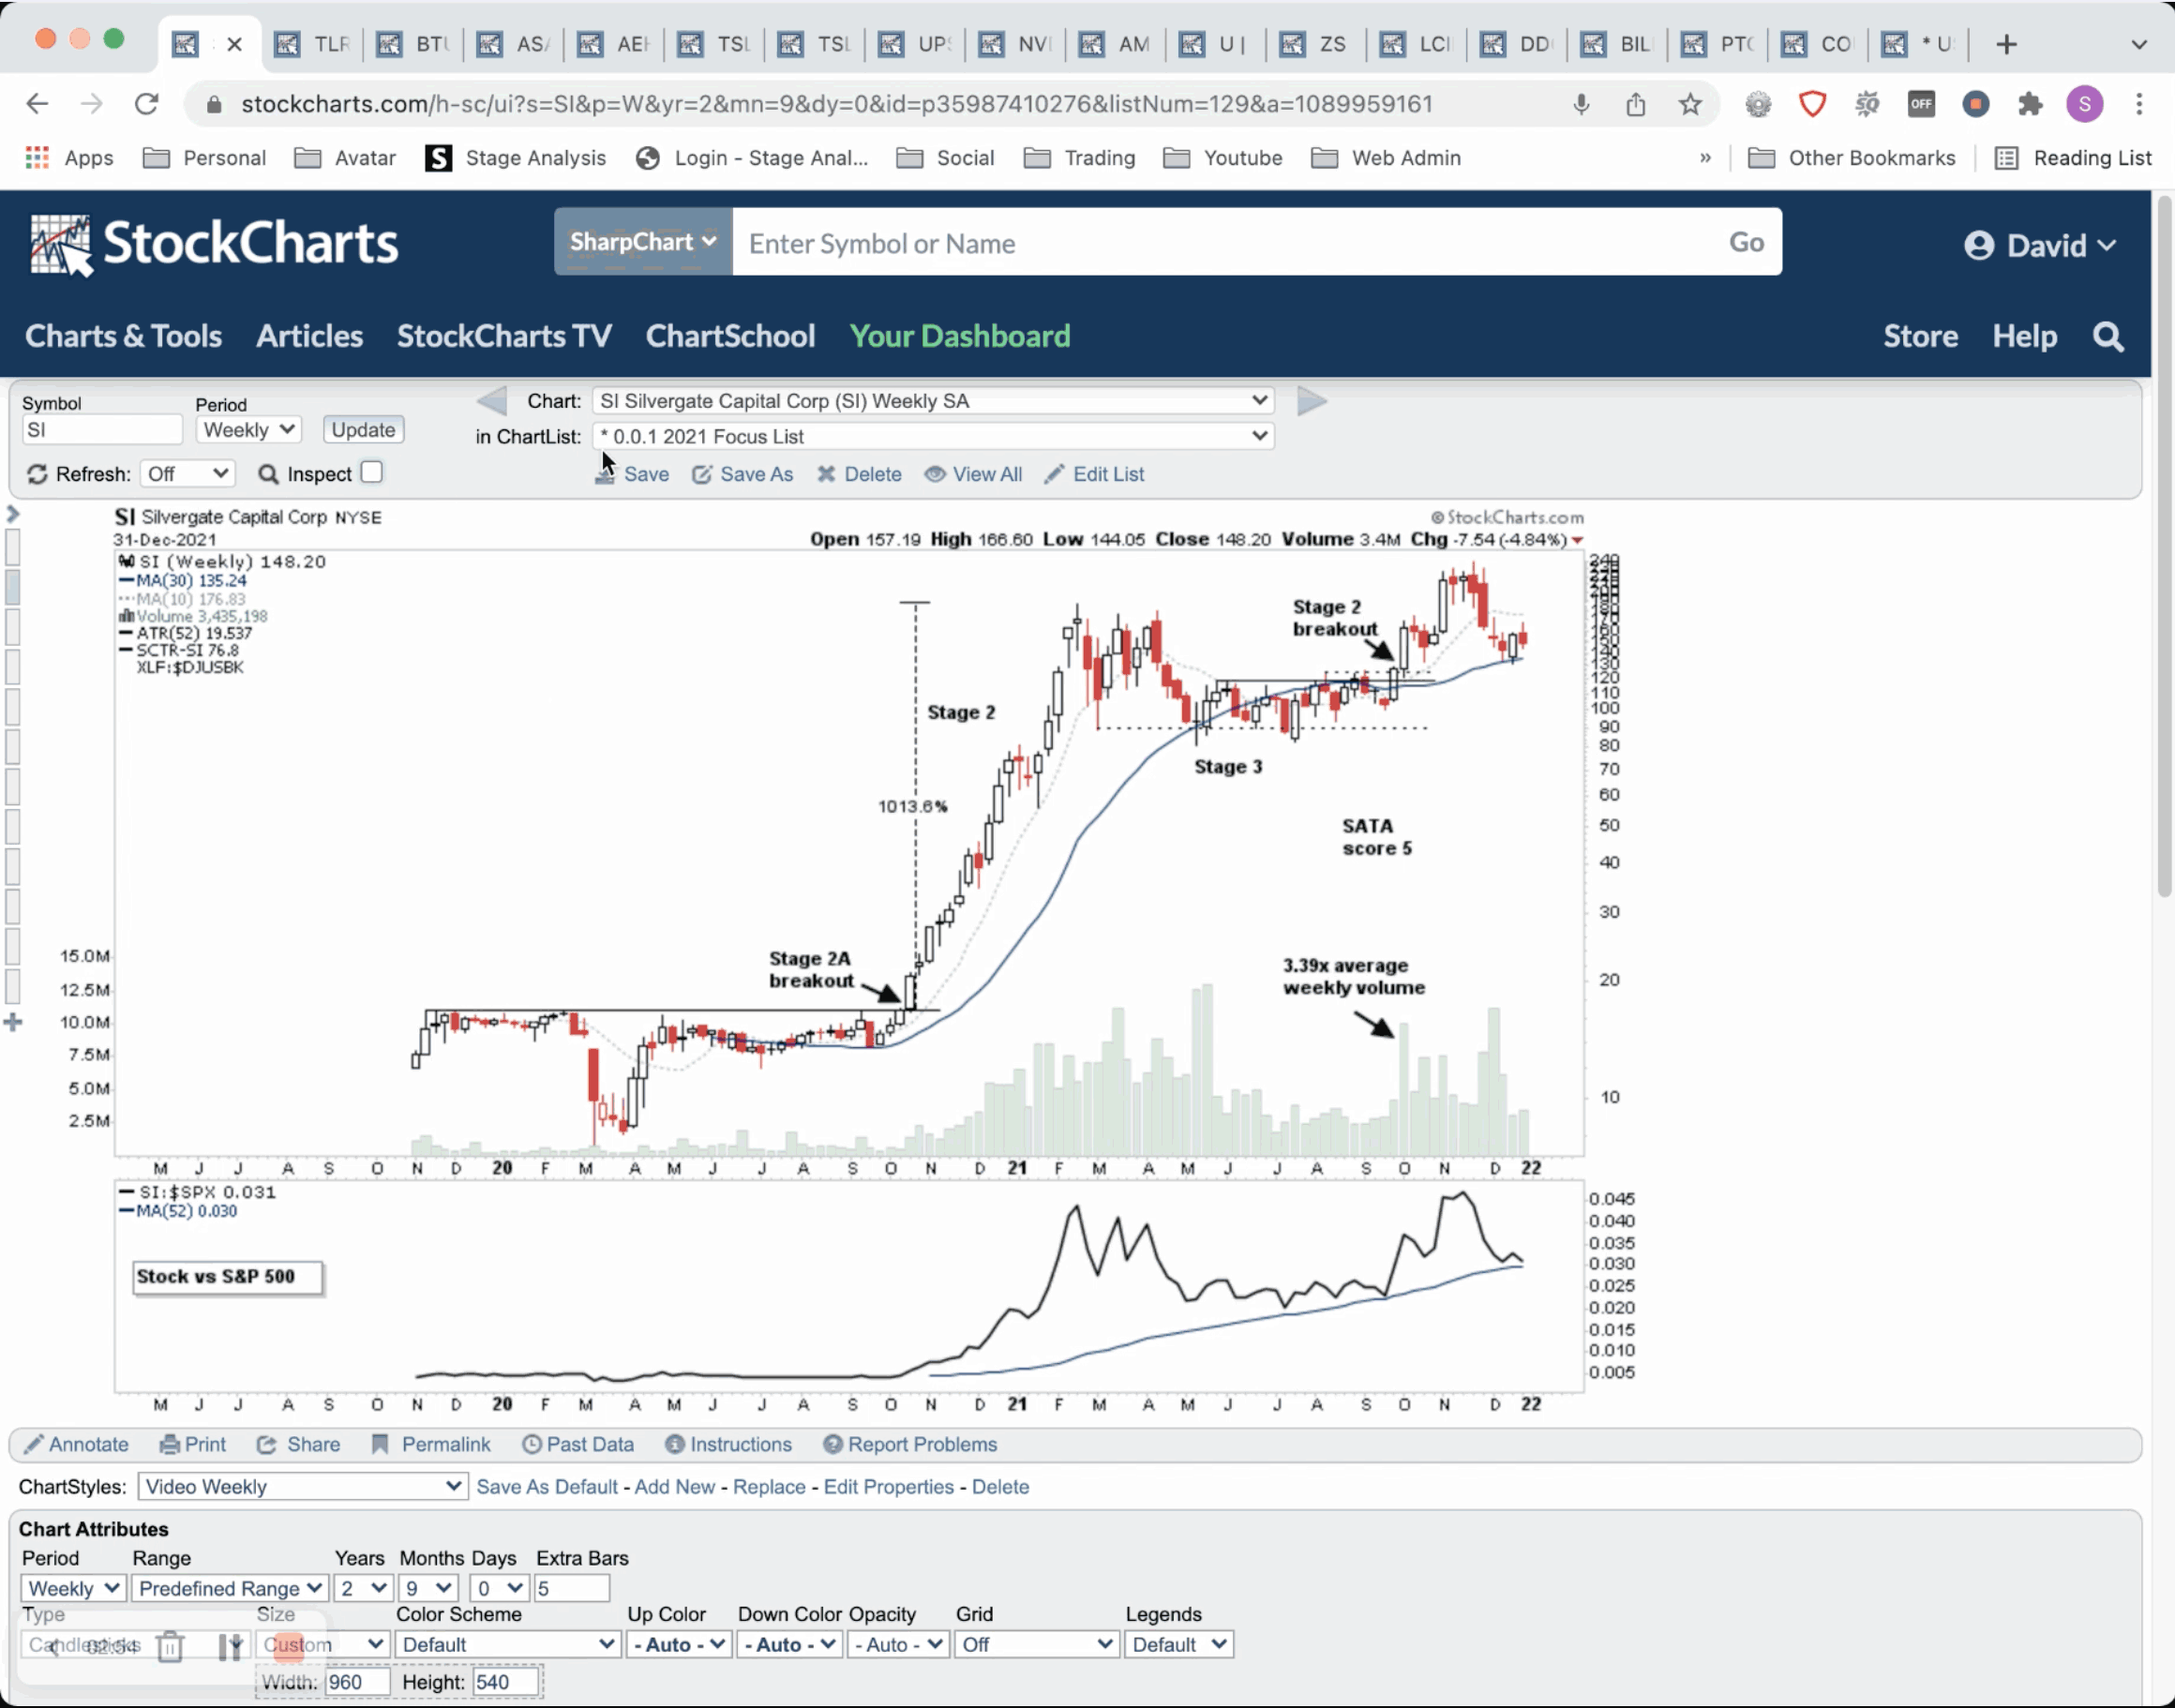
Task: Open the Chart selection dropdown
Action: (933, 401)
